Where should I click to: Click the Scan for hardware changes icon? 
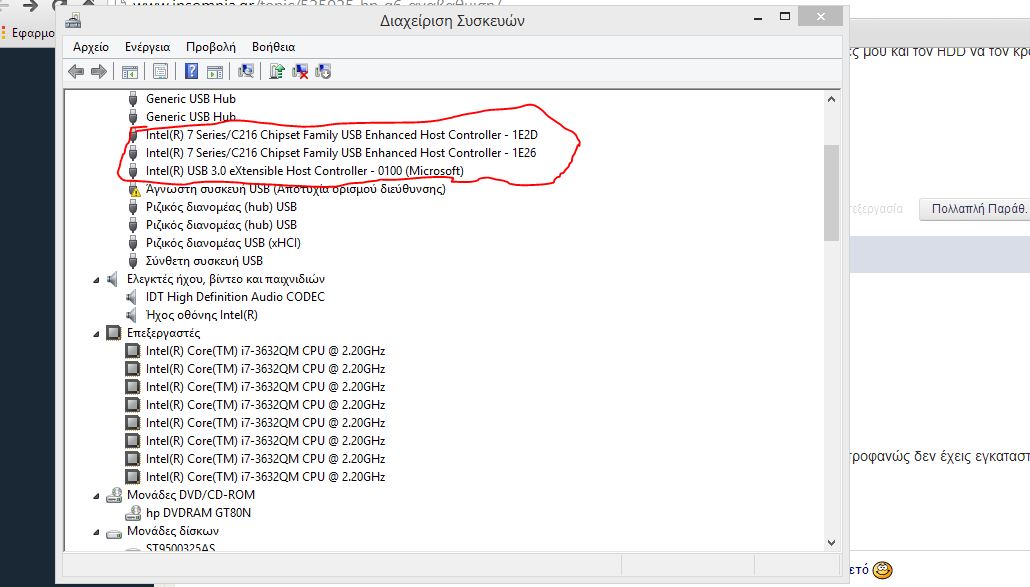pos(246,71)
